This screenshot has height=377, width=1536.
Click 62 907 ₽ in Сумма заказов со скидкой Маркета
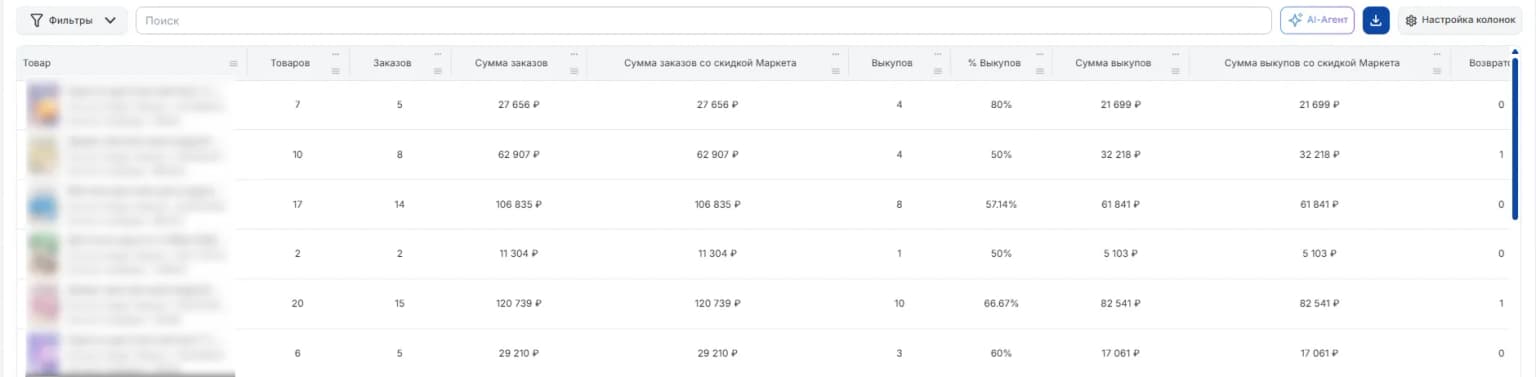(717, 155)
